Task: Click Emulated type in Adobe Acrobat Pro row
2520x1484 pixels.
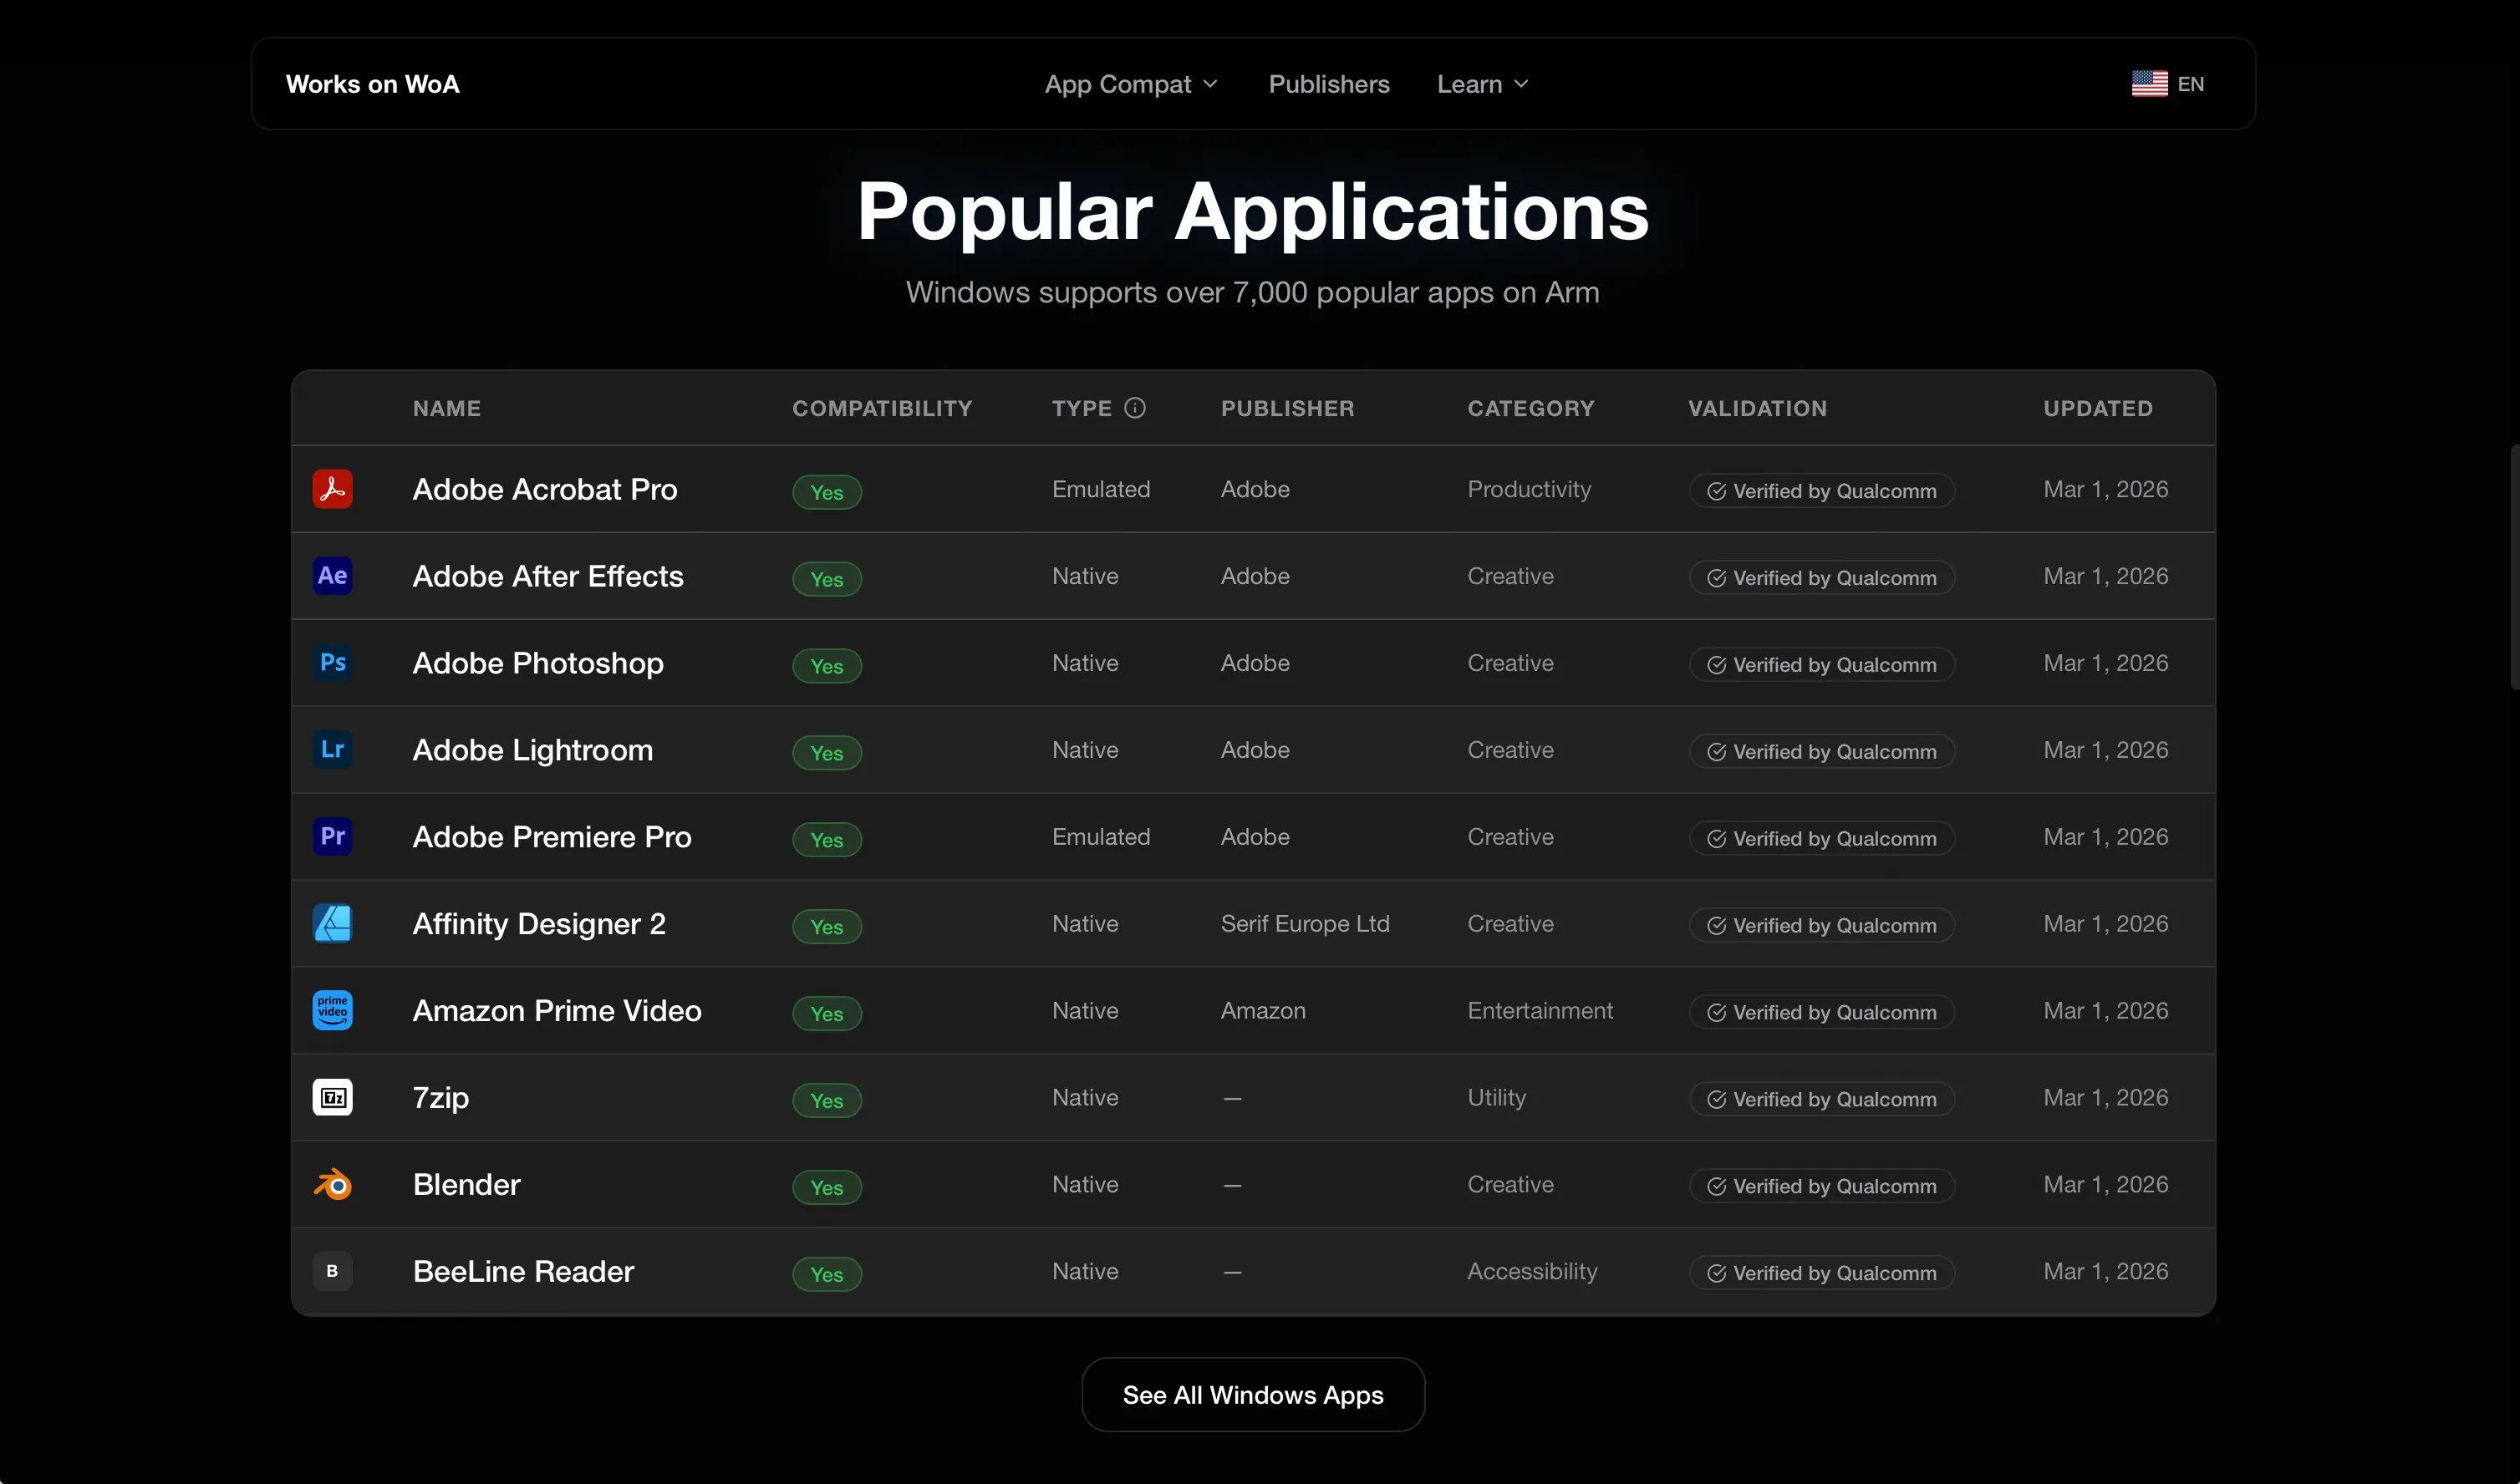Action: (1101, 489)
